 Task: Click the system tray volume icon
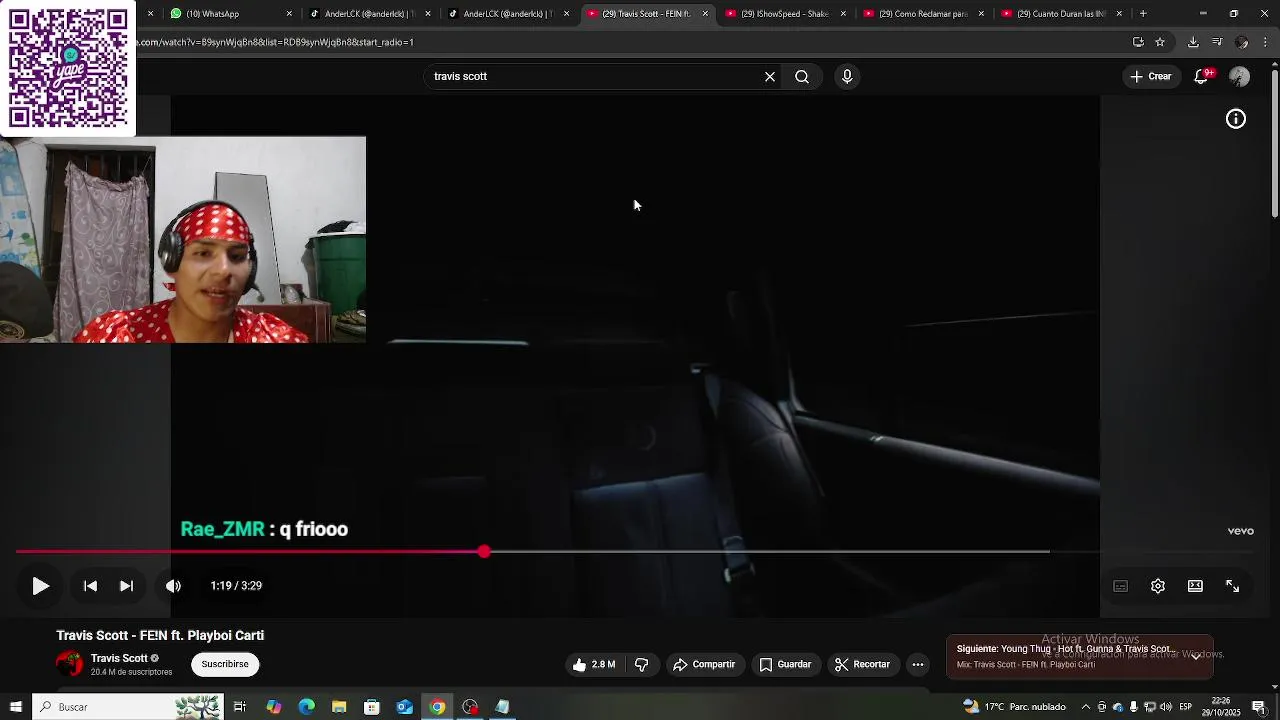(1165, 707)
